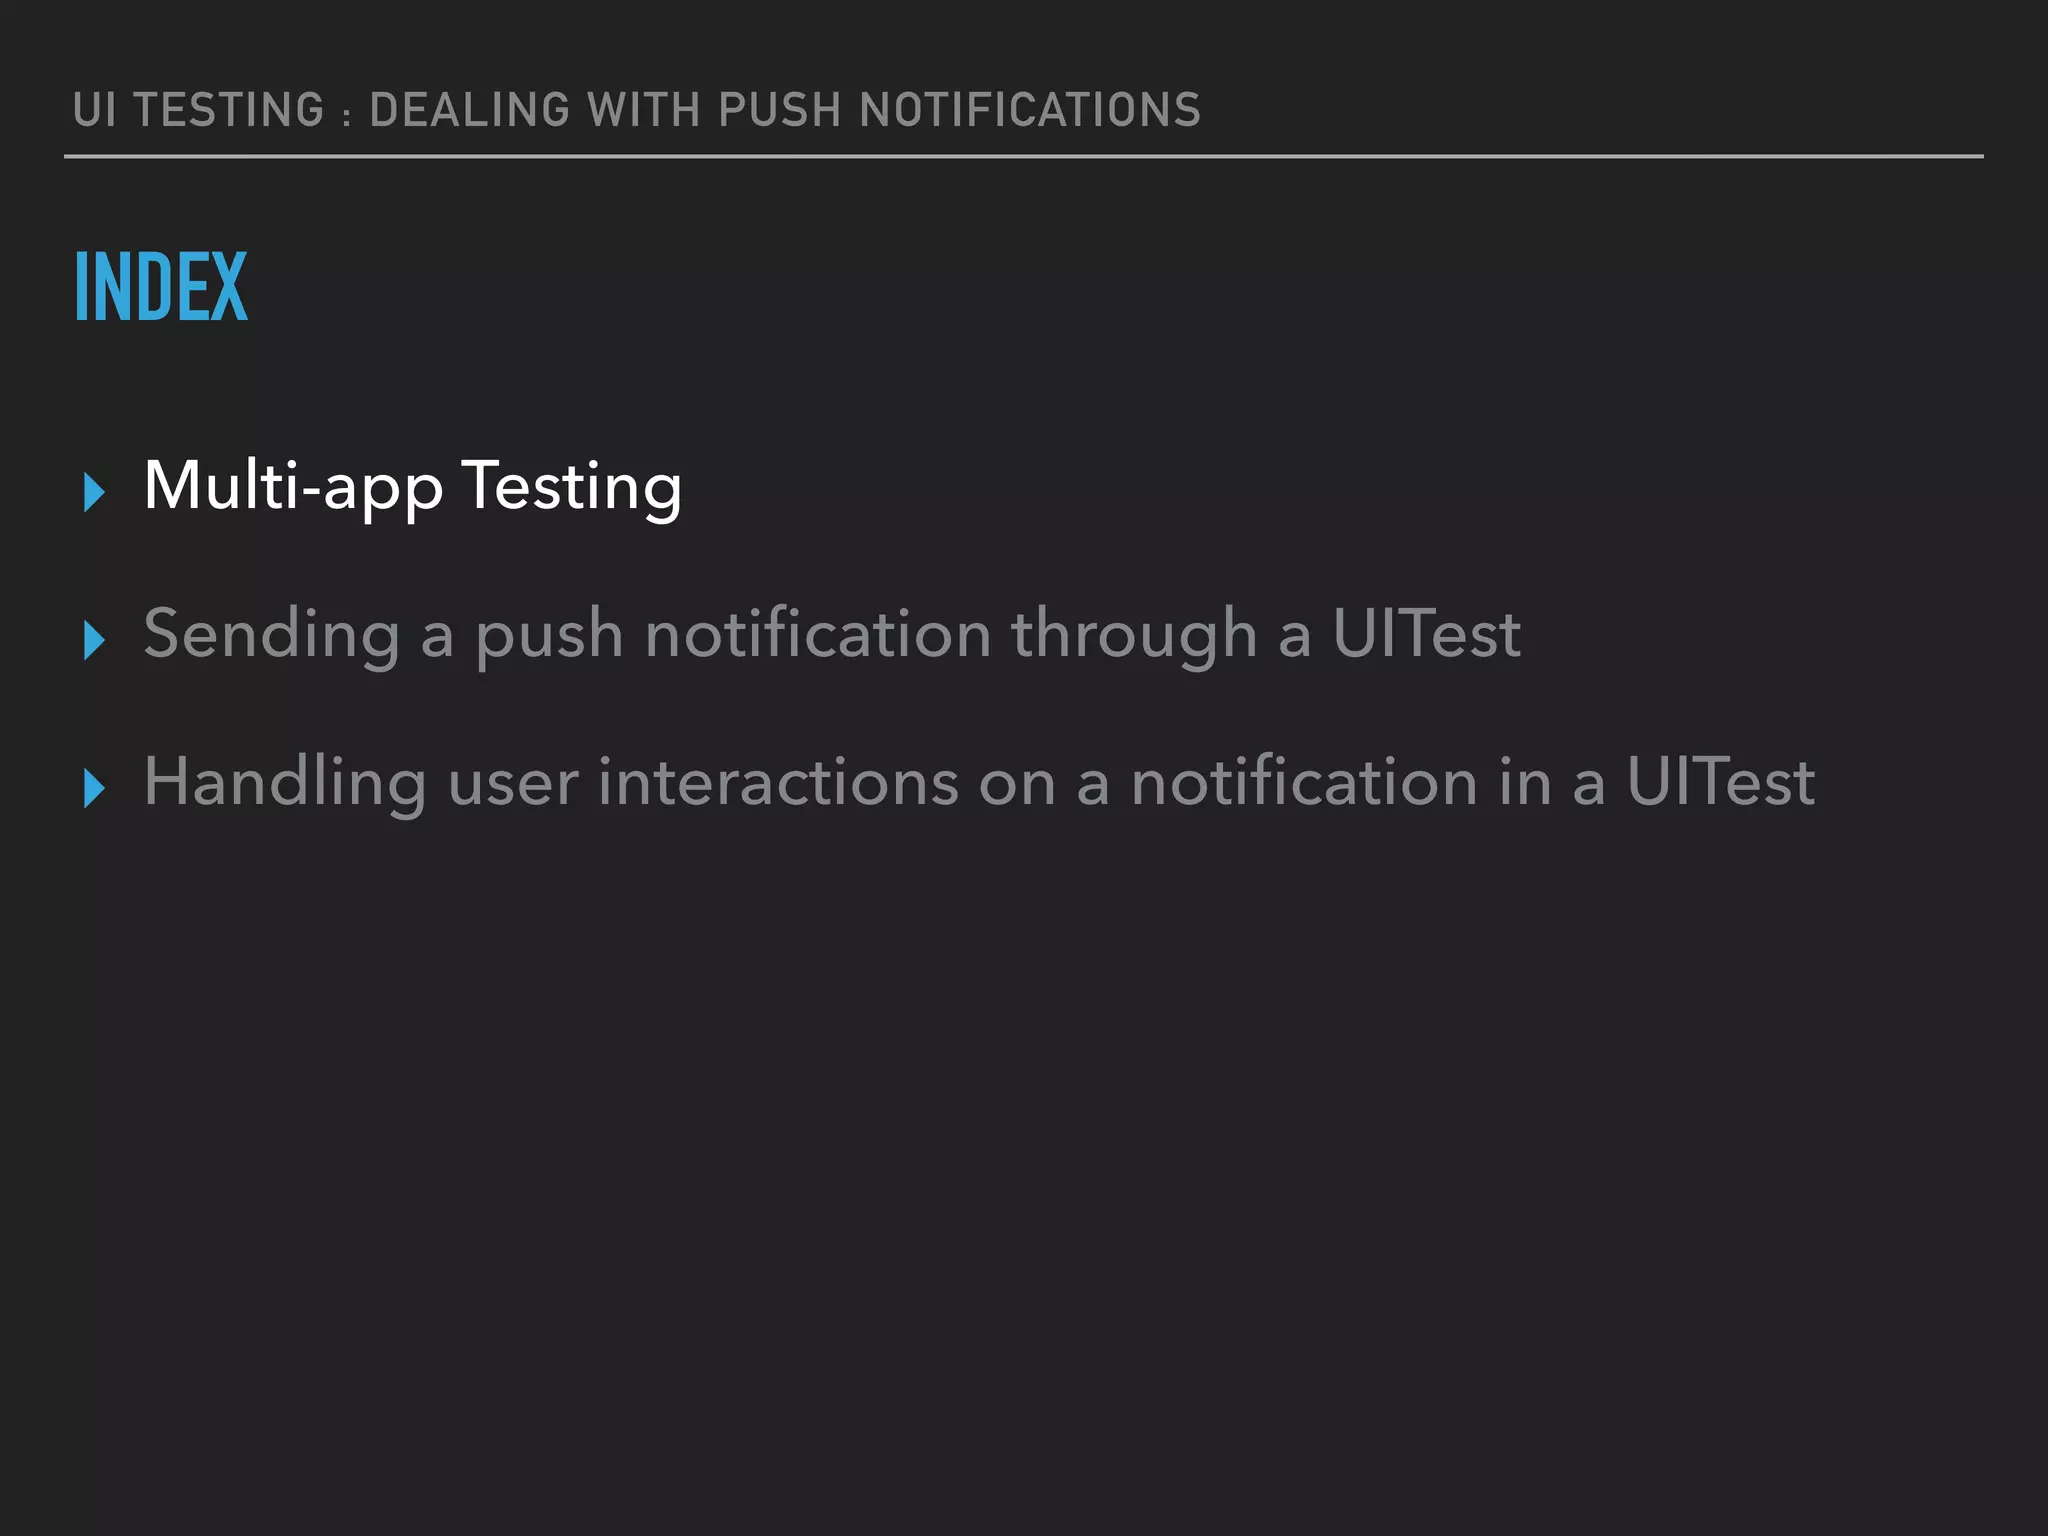Click the arrow bullet before Handling user interactions

(94, 788)
